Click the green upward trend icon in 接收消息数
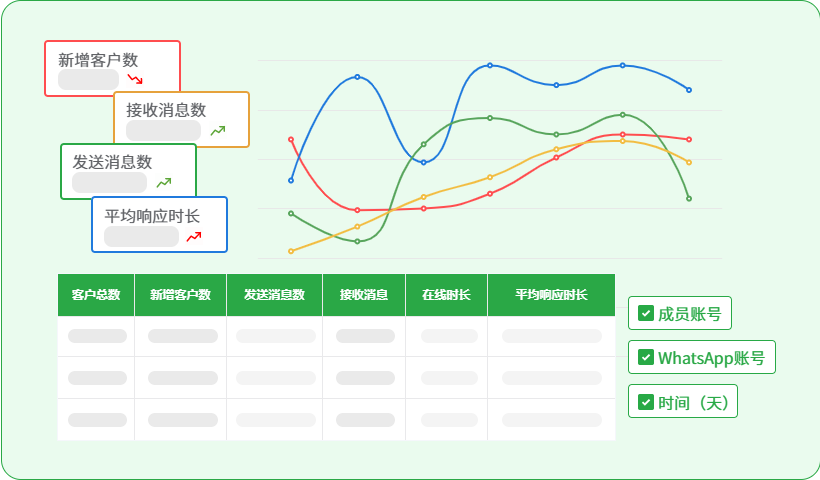 coord(217,130)
